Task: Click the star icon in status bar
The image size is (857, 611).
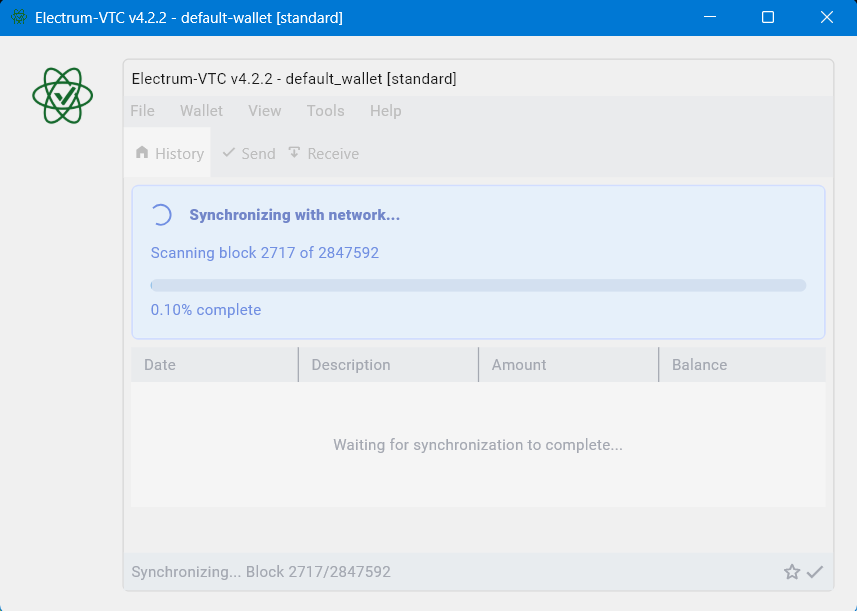Action: [x=791, y=572]
